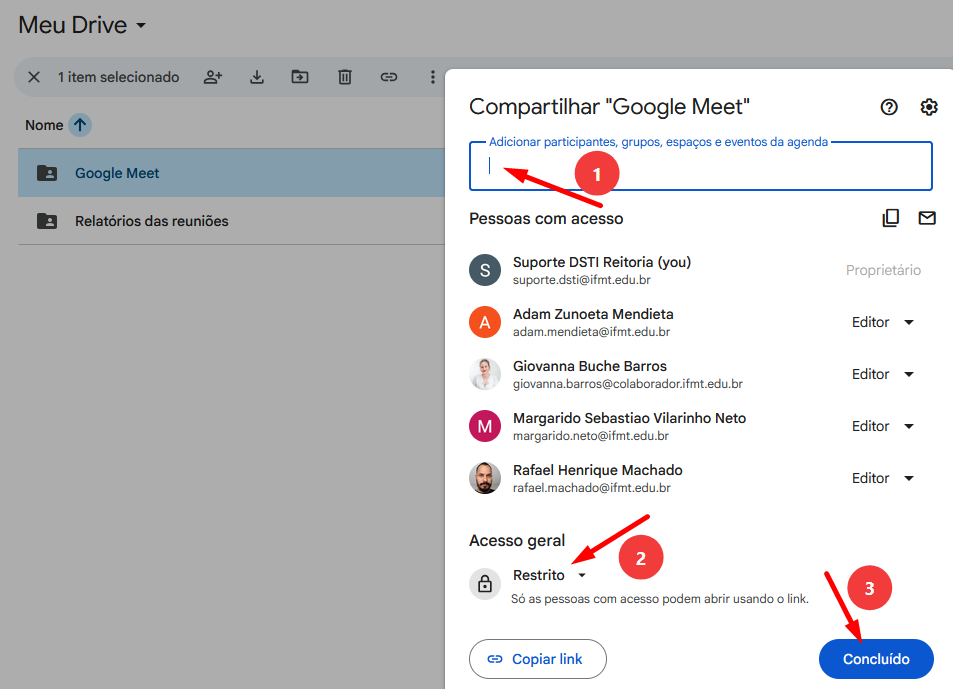Screen dimensions: 953x689
Task: Click the Copiar link button
Action: [x=537, y=659]
